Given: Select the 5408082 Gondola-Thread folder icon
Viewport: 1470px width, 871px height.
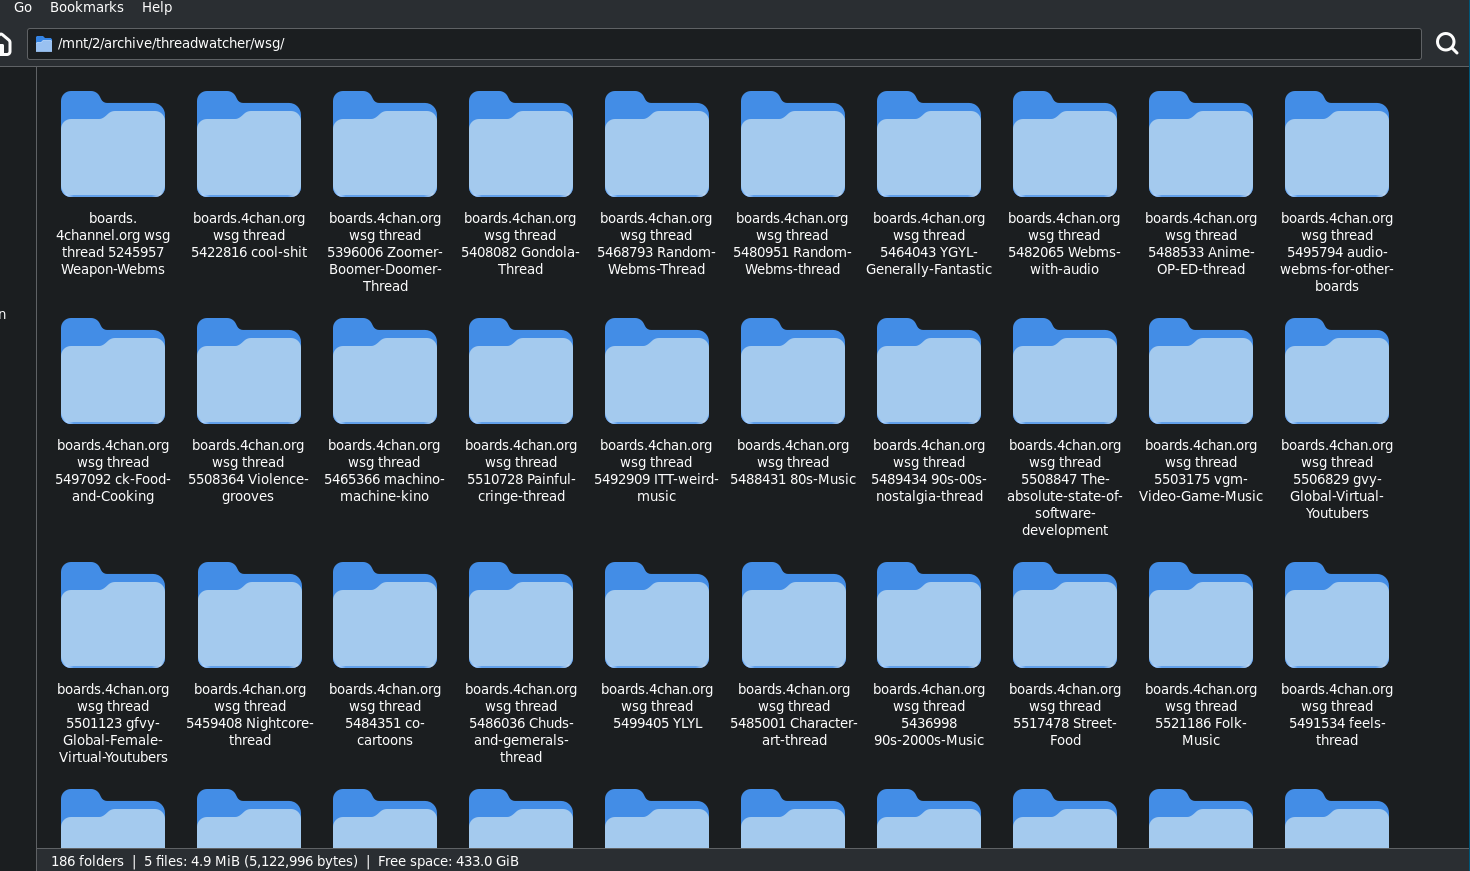Looking at the screenshot, I should pyautogui.click(x=521, y=144).
